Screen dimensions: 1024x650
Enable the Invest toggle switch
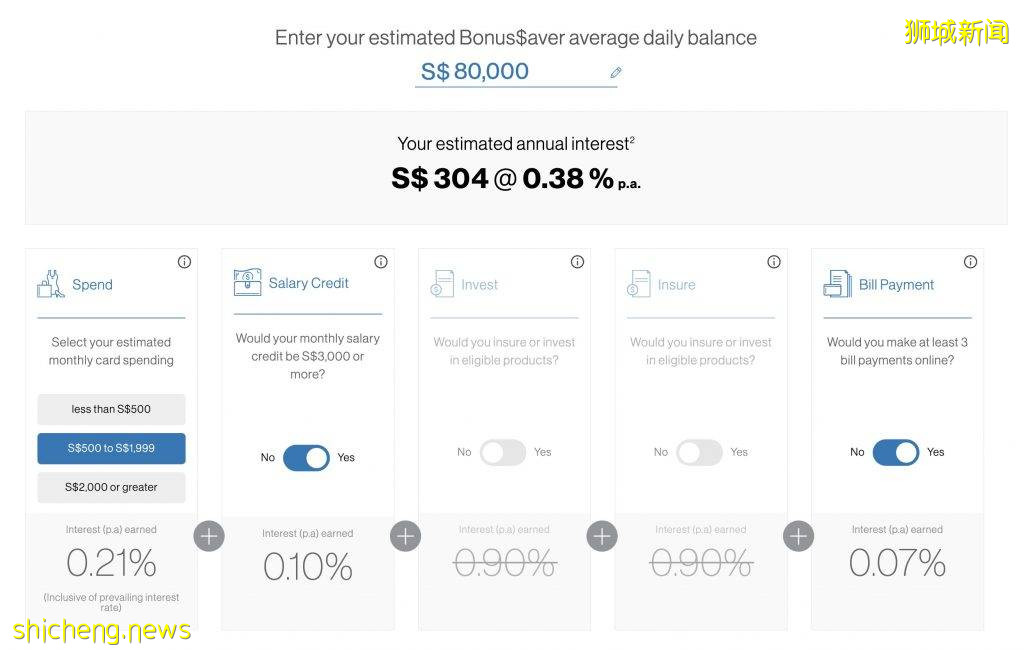[x=503, y=452]
